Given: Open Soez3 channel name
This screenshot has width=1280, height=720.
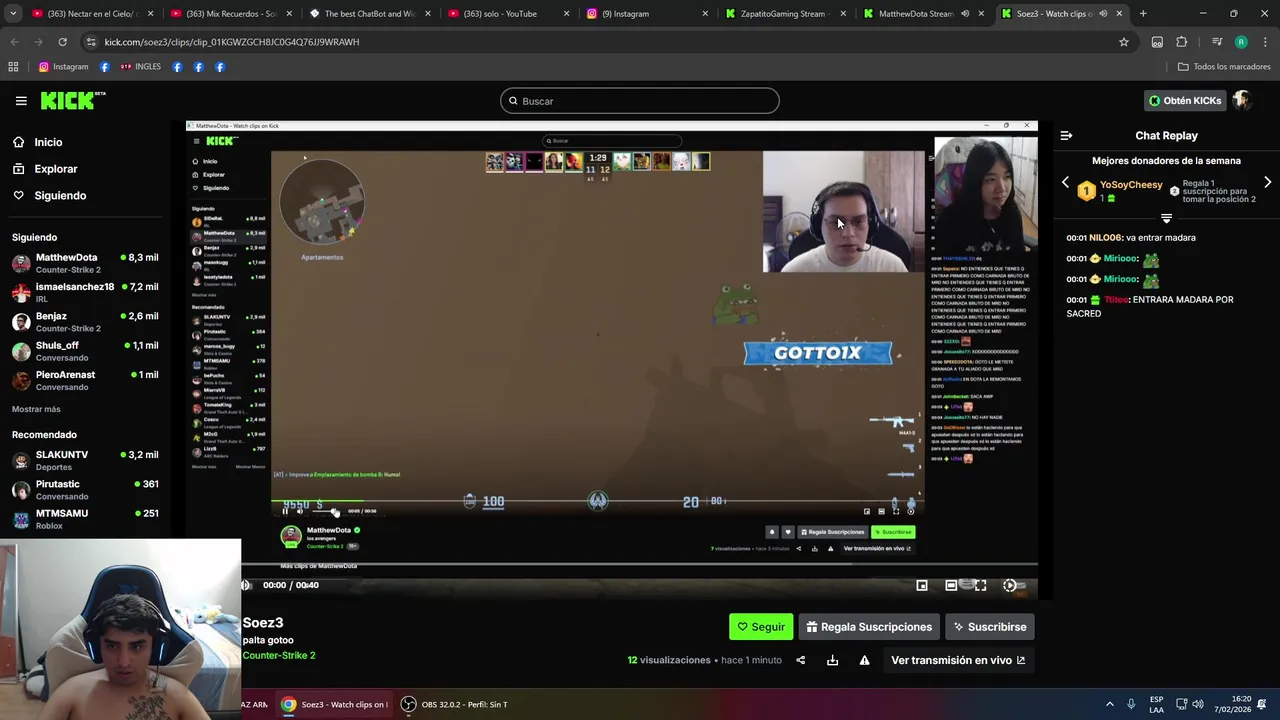Looking at the screenshot, I should [x=263, y=623].
